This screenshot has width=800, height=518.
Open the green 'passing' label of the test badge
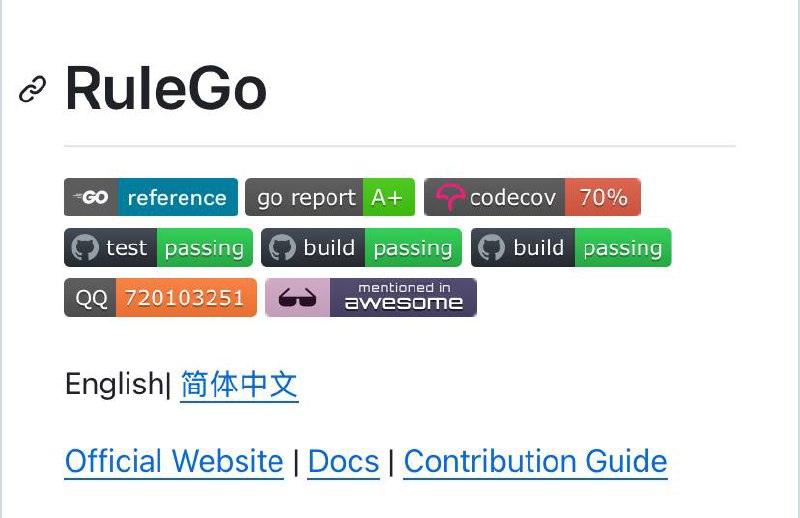click(x=205, y=248)
